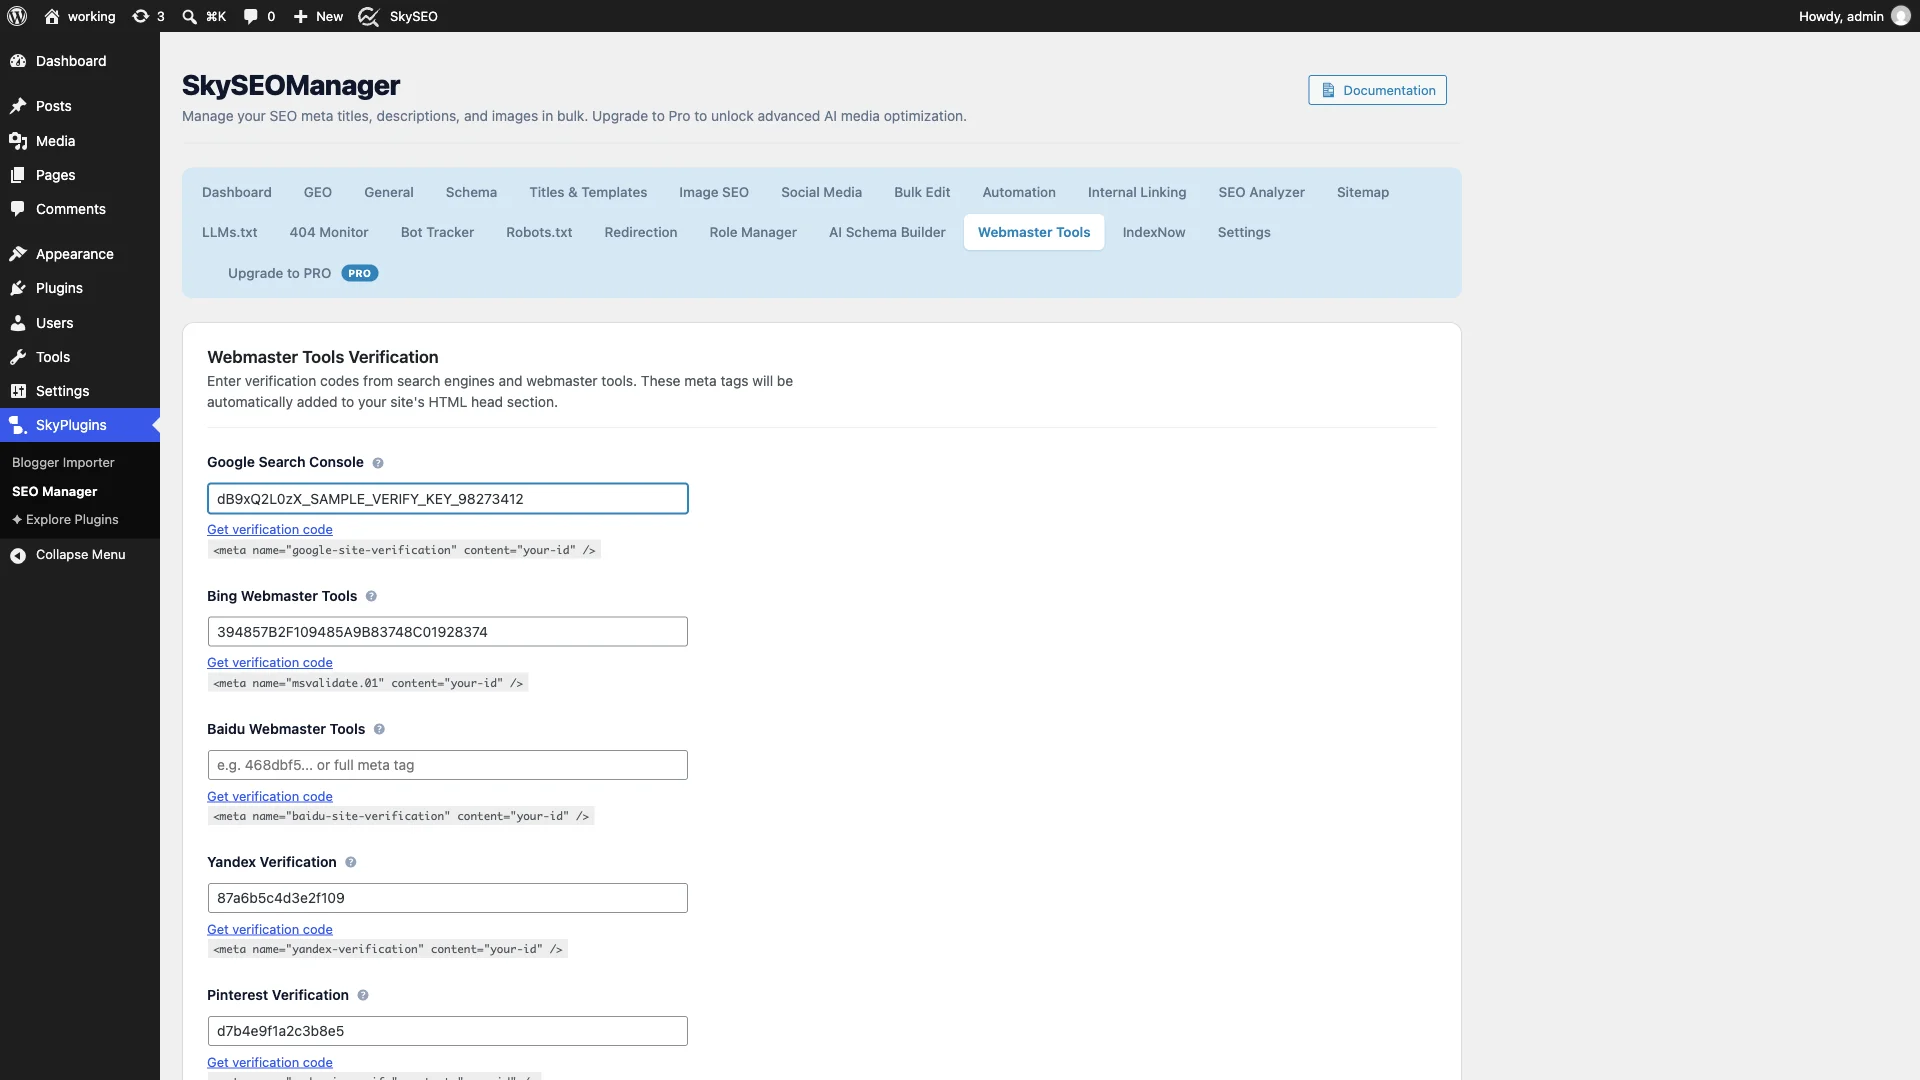Open the Documentation button
Viewport: 1920px width, 1080px height.
(1377, 90)
